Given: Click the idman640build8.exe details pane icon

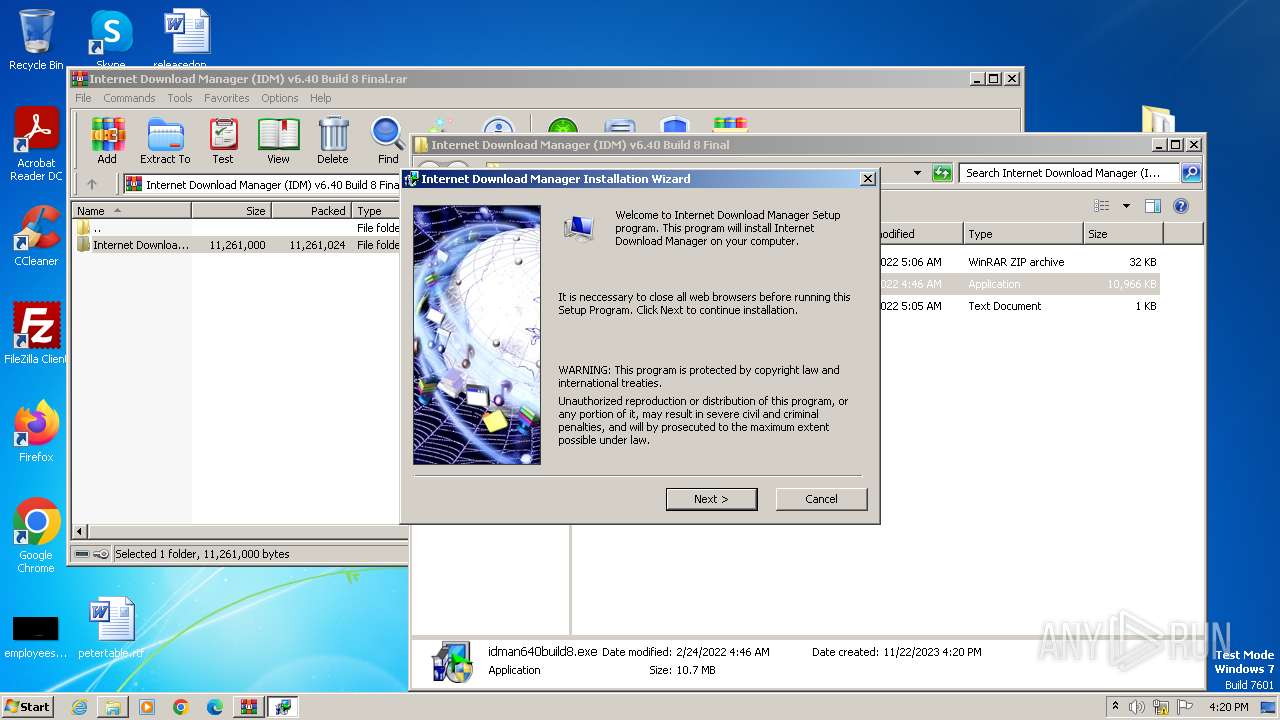Looking at the screenshot, I should [452, 661].
